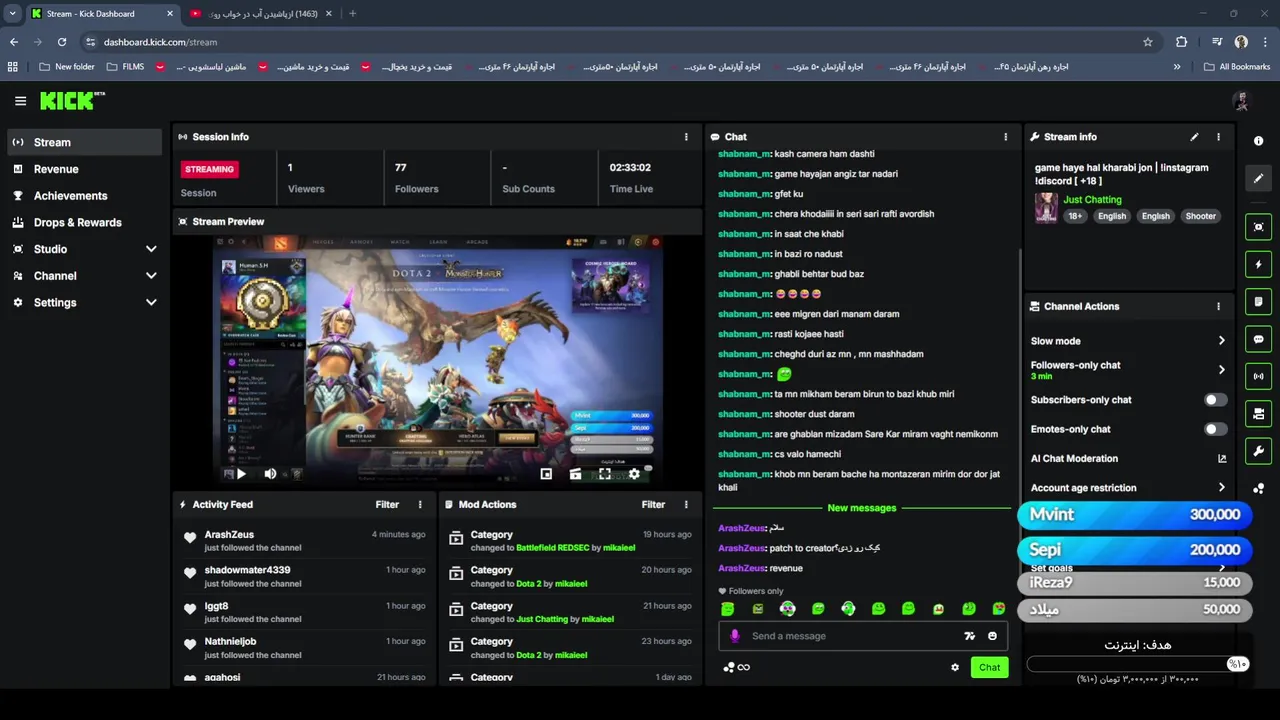
Task: Open Mod Actions three-dot menu
Action: coord(686,505)
